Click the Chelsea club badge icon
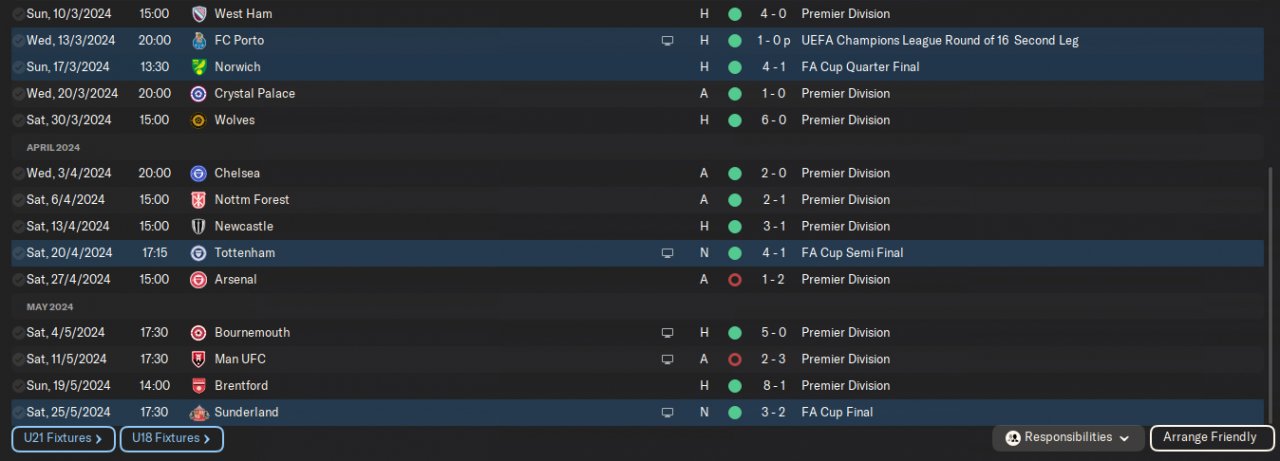The image size is (1280, 461). (x=198, y=173)
